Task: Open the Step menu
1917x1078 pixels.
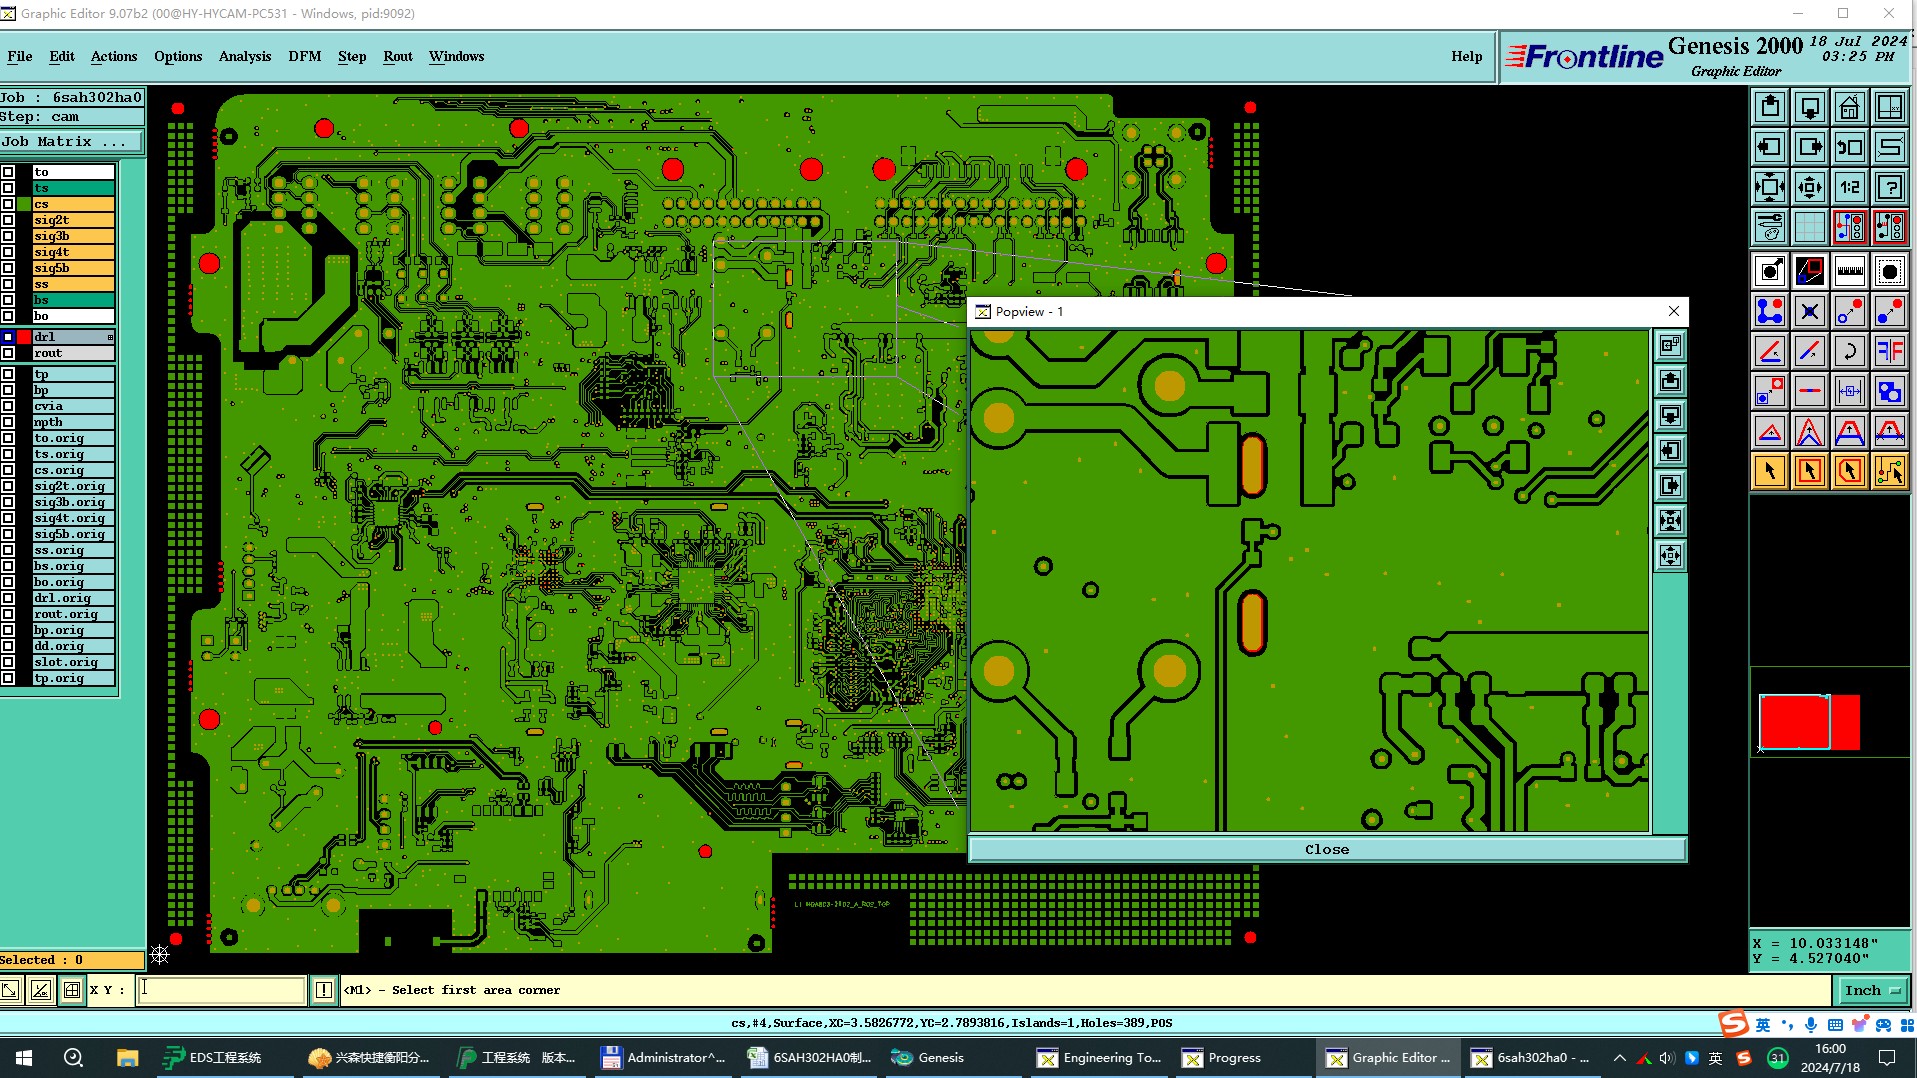Action: click(352, 56)
